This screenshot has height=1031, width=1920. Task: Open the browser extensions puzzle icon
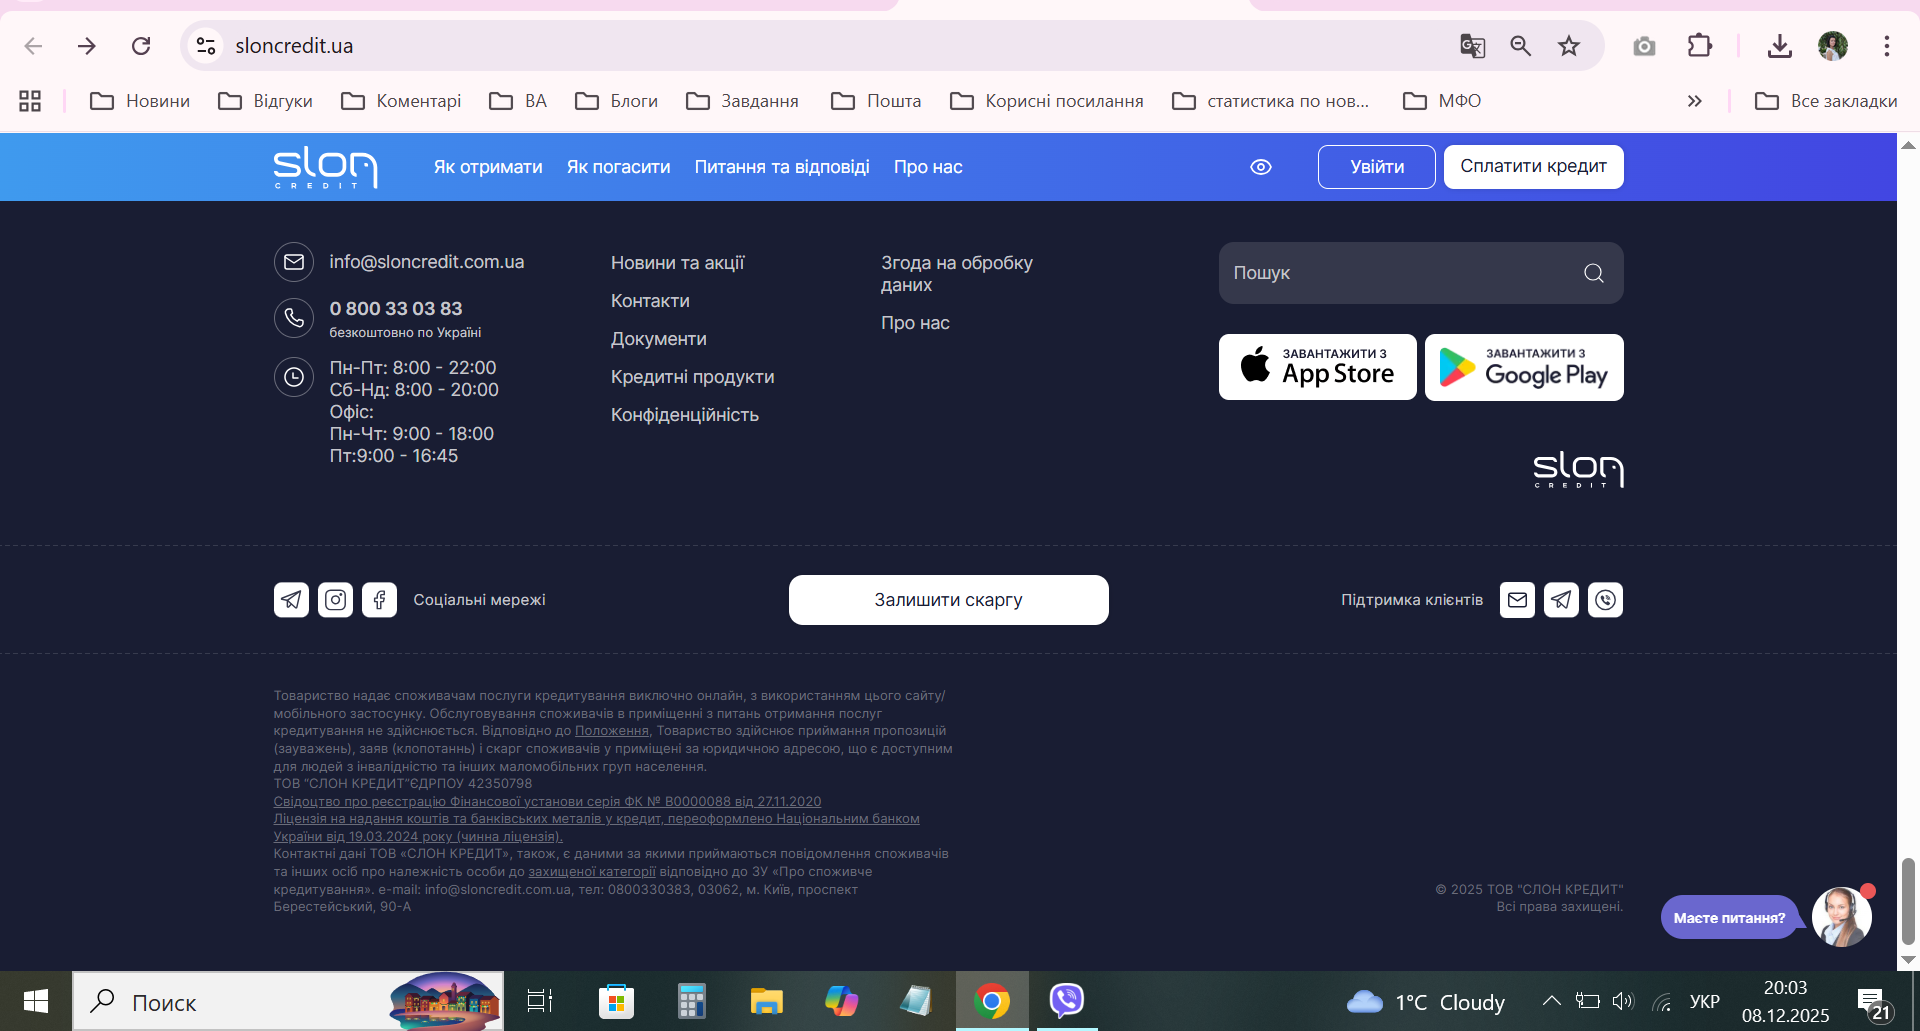[1699, 46]
